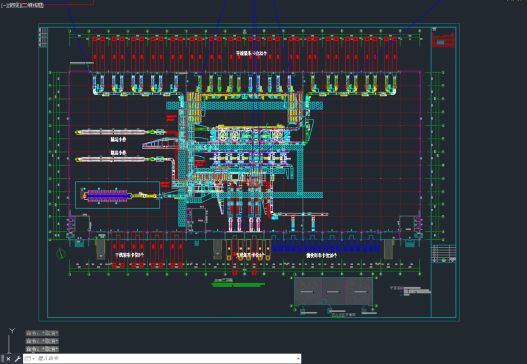Select the gray three-panel detail view
Screen dimensions: 527x364
click(333, 291)
